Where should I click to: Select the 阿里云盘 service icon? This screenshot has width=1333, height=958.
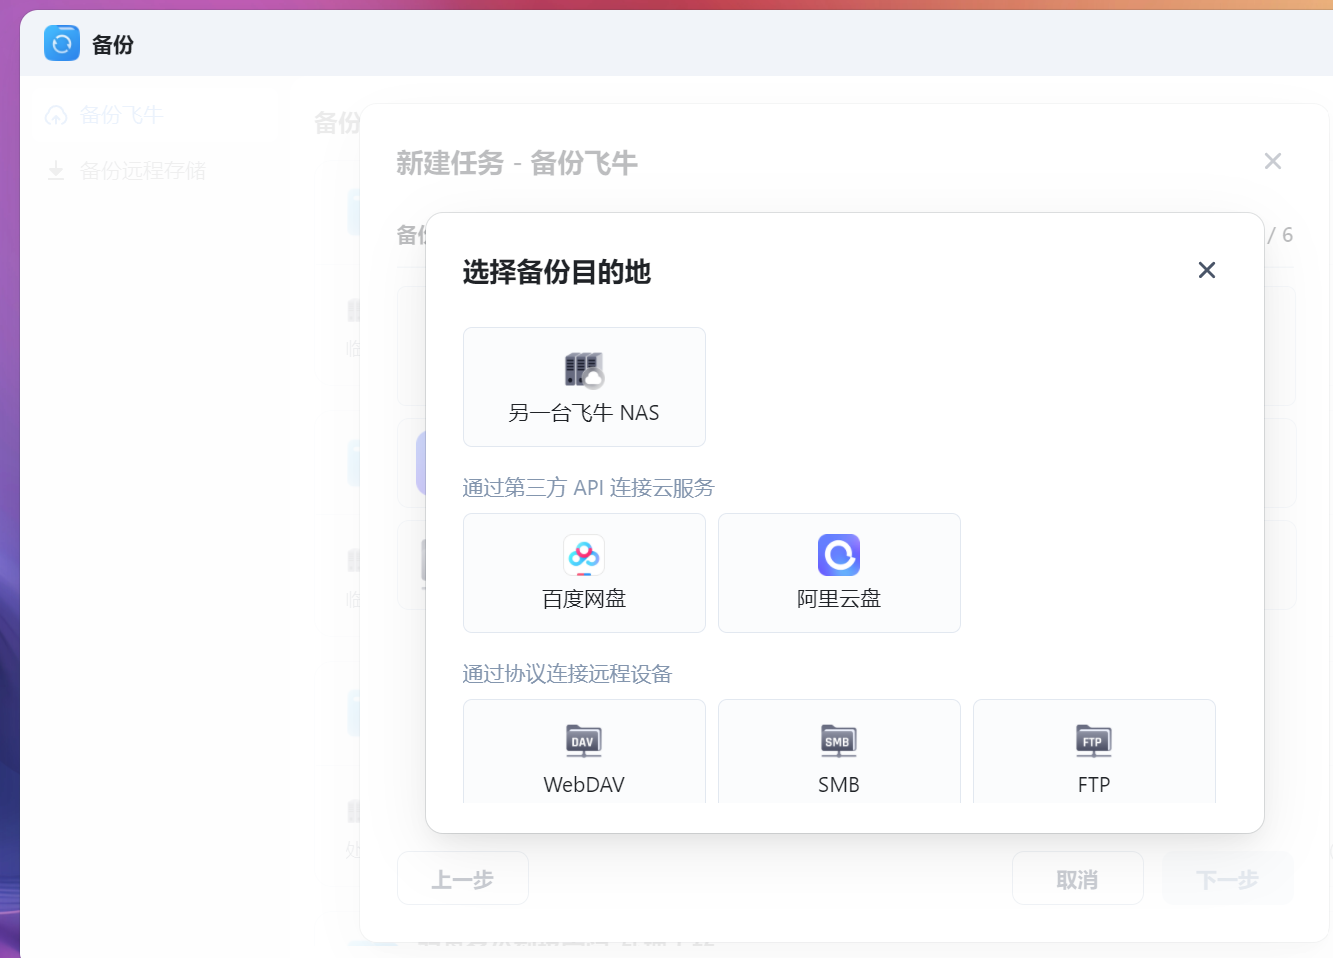click(839, 555)
